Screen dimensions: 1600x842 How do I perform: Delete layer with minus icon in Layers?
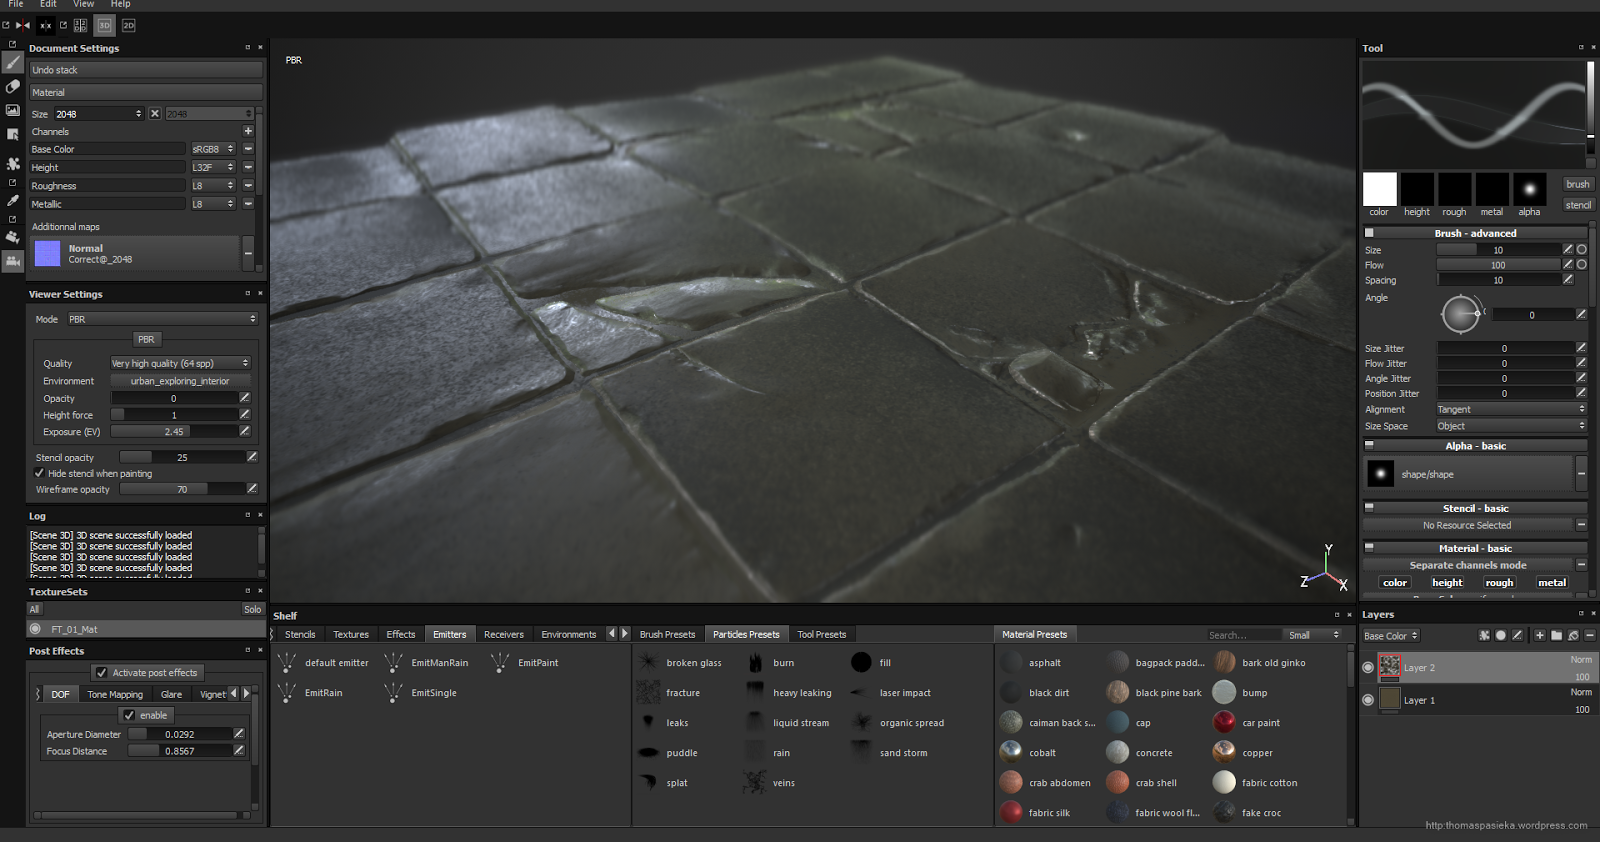tap(1590, 635)
